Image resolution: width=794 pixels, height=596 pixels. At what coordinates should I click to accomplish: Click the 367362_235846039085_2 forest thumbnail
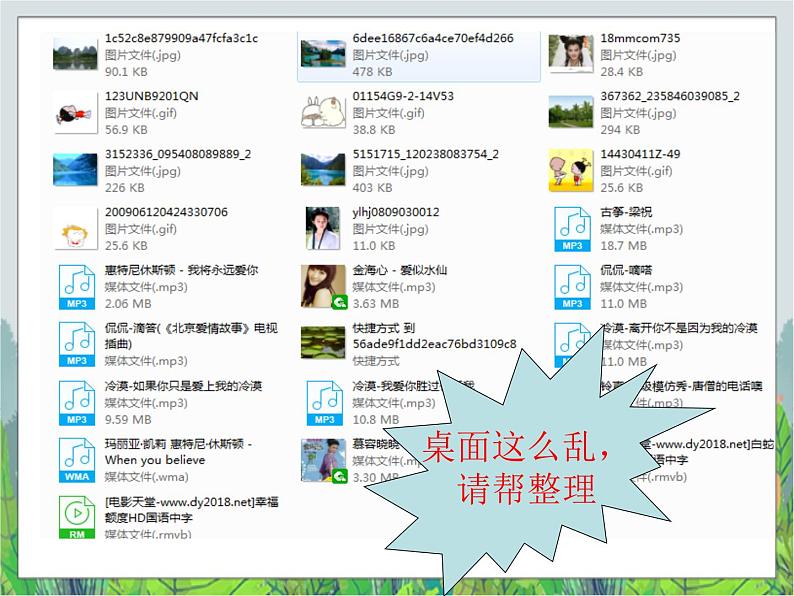click(571, 112)
